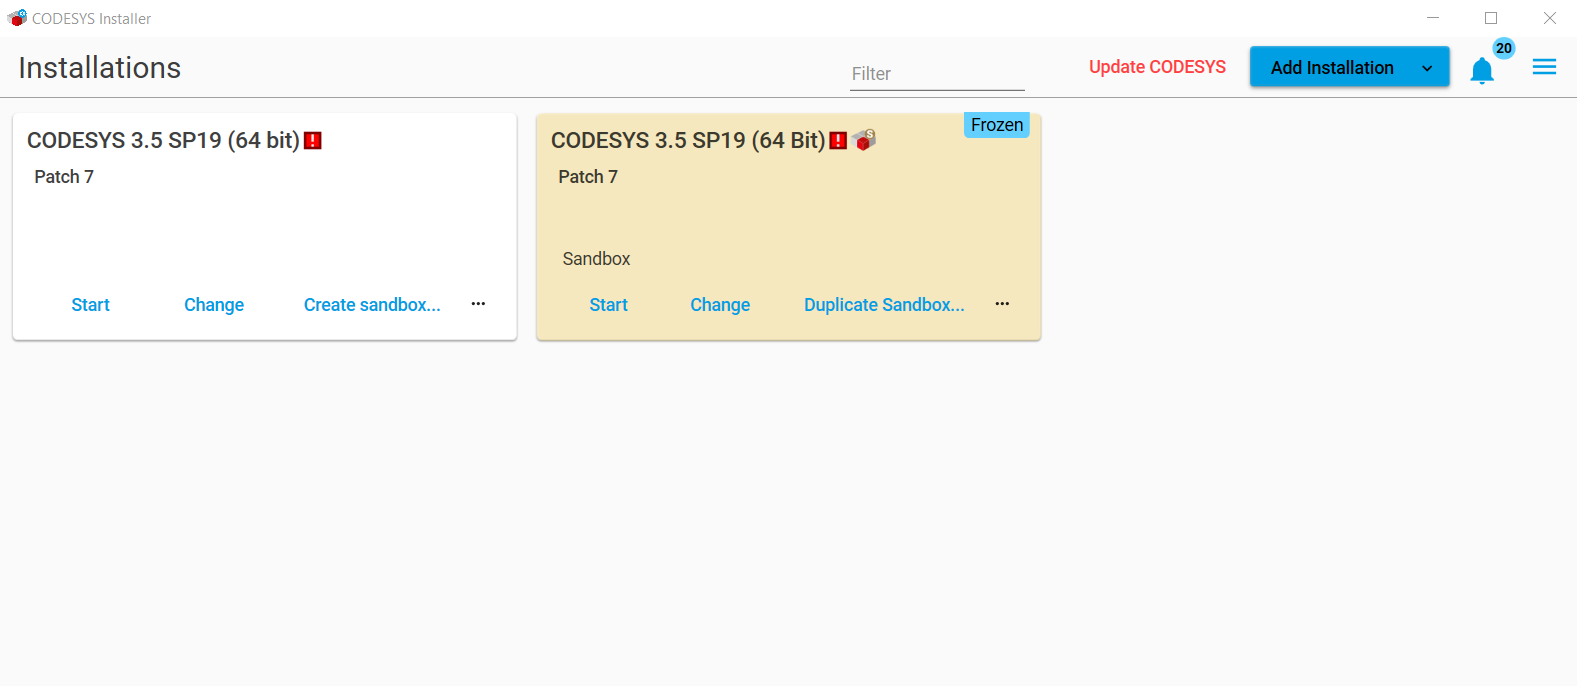
Task: Click the Add Installation button
Action: pyautogui.click(x=1331, y=68)
